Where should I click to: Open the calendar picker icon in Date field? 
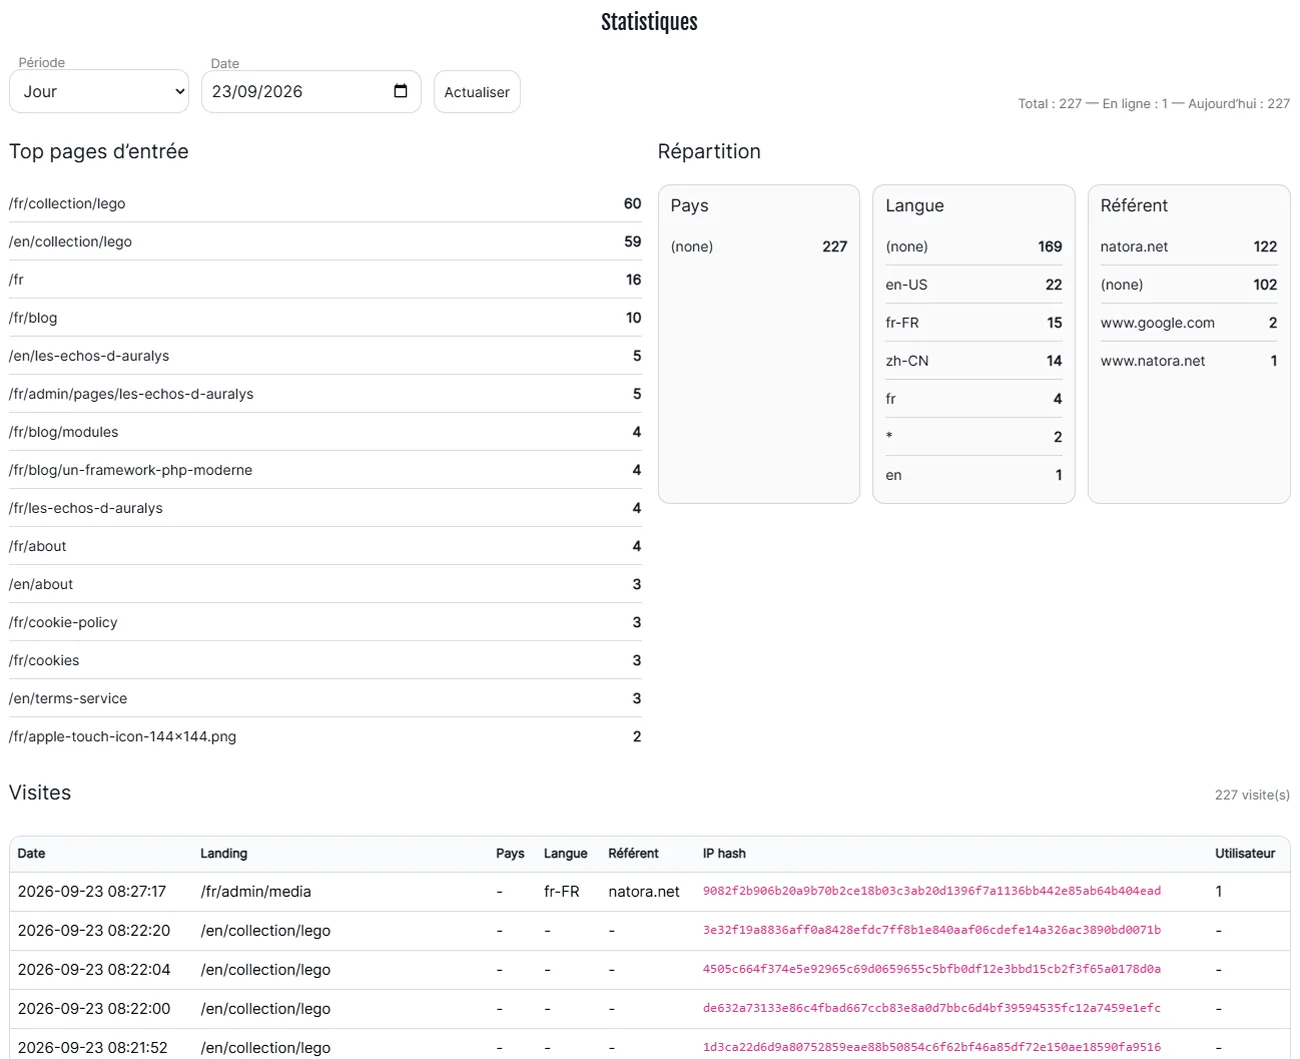click(x=401, y=91)
